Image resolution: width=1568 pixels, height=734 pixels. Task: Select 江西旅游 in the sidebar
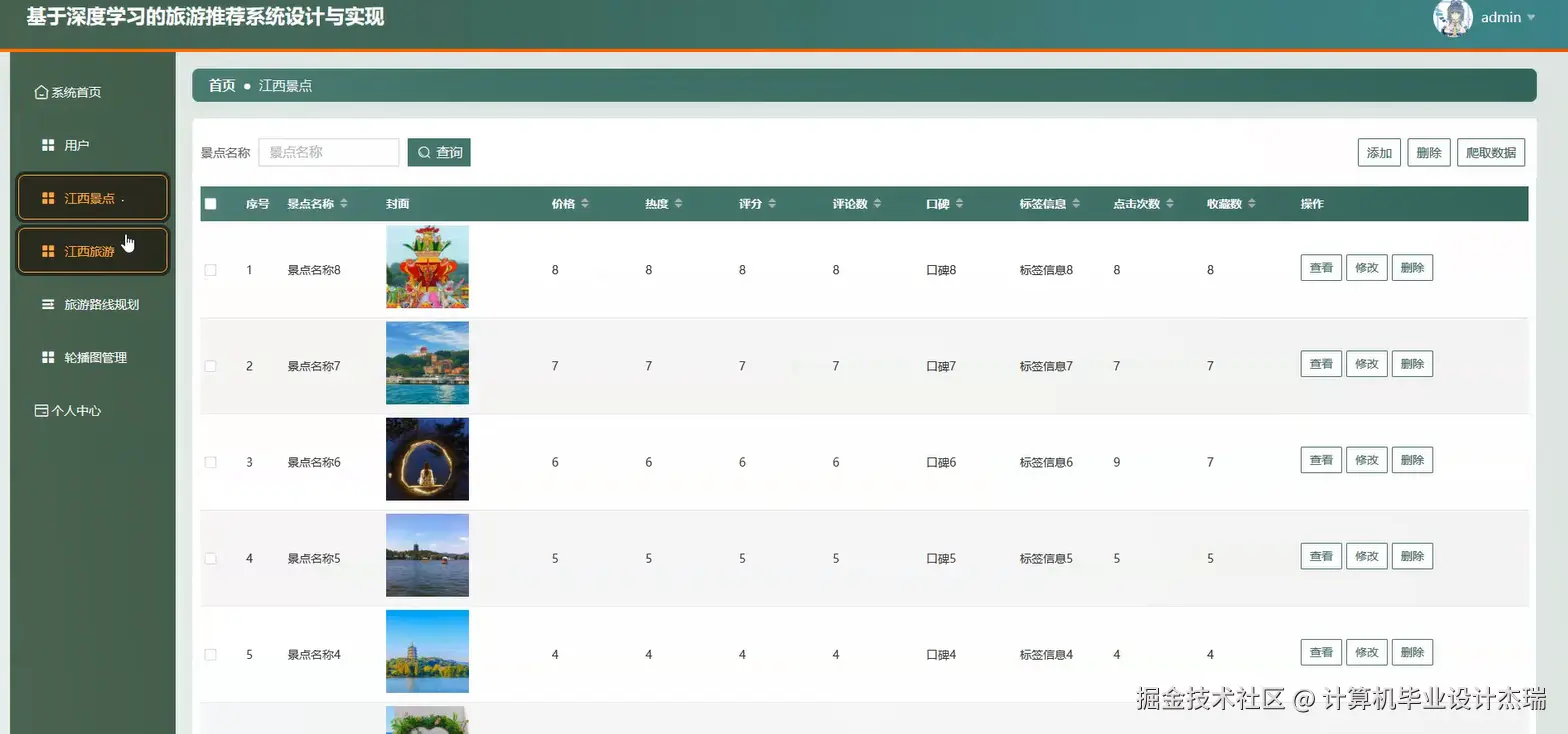tap(92, 251)
